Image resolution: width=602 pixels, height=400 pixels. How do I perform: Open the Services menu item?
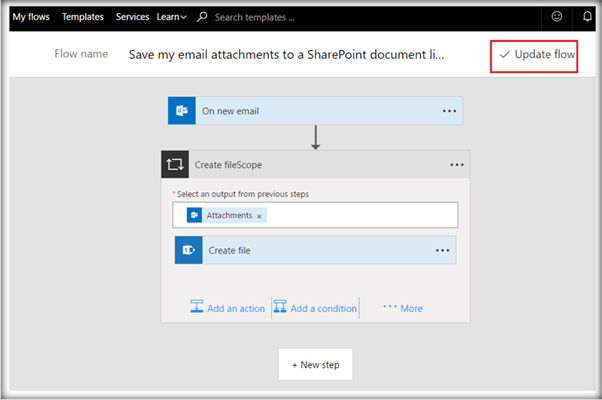click(x=132, y=17)
